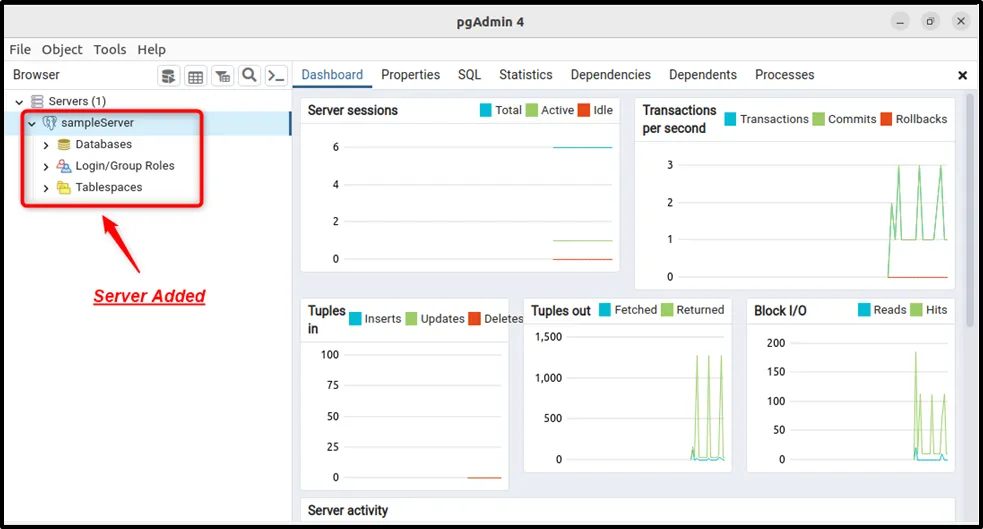Select the Tablespaces tree label
The width and height of the screenshot is (983, 529).
tap(108, 188)
